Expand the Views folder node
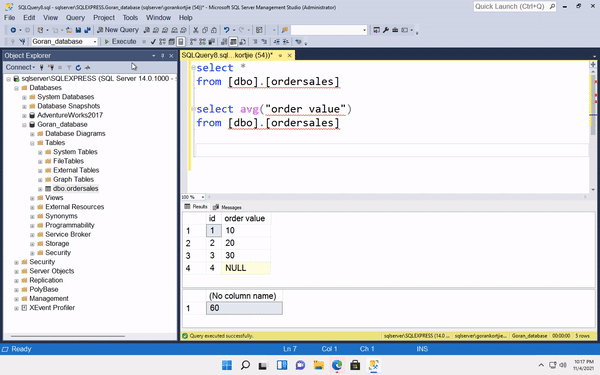Viewport: 600px width, 375px height. 32,198
